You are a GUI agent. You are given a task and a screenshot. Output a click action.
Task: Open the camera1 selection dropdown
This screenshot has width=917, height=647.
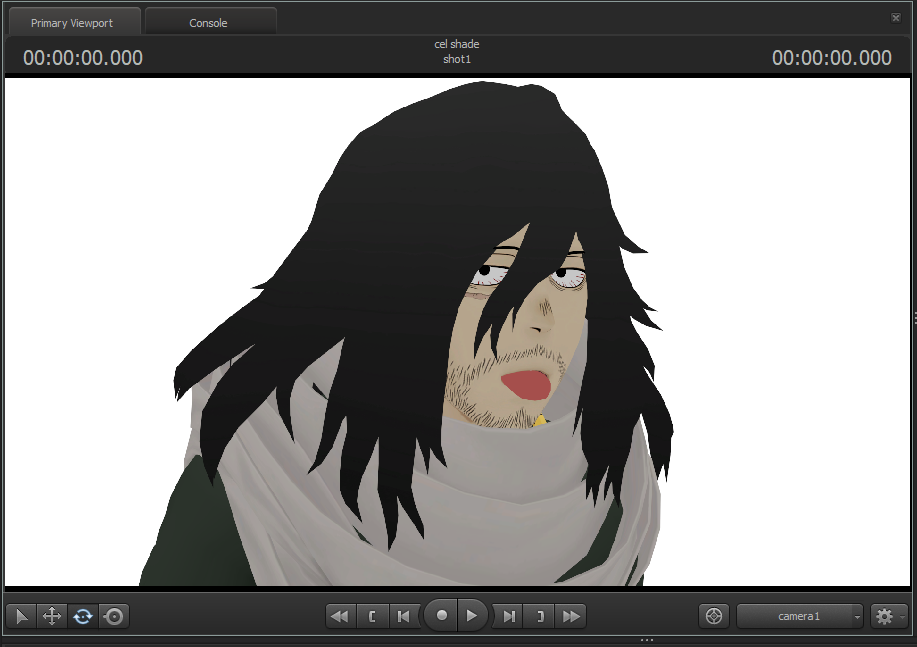point(799,616)
